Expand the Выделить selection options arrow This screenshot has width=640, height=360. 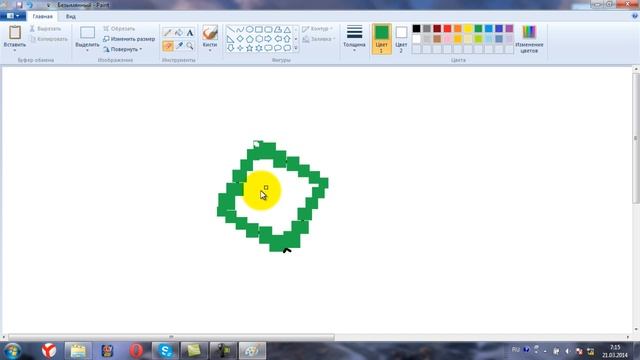click(87, 51)
